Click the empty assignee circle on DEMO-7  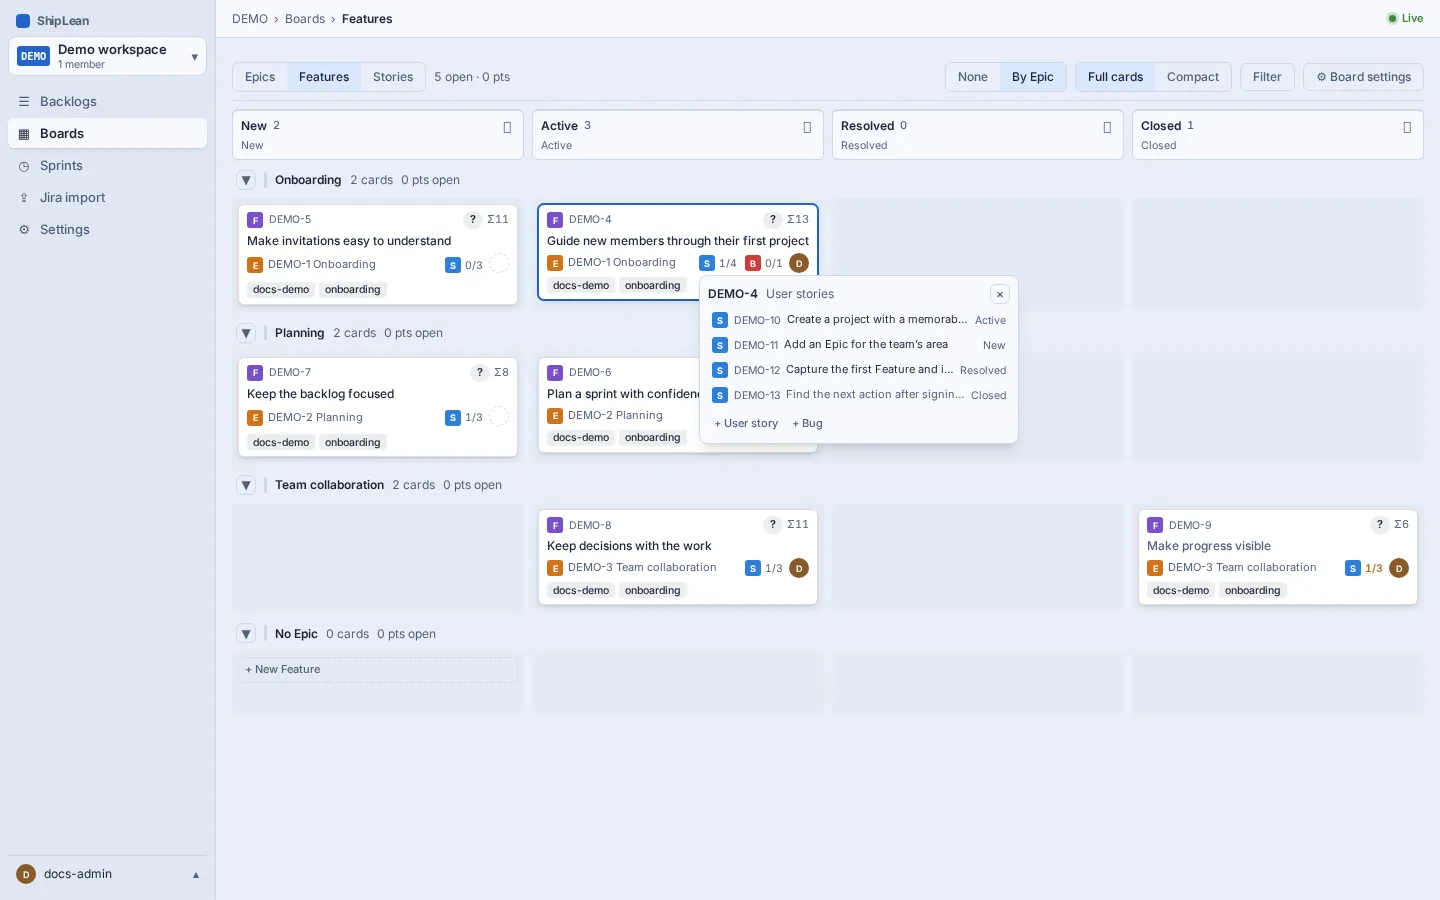click(x=499, y=417)
